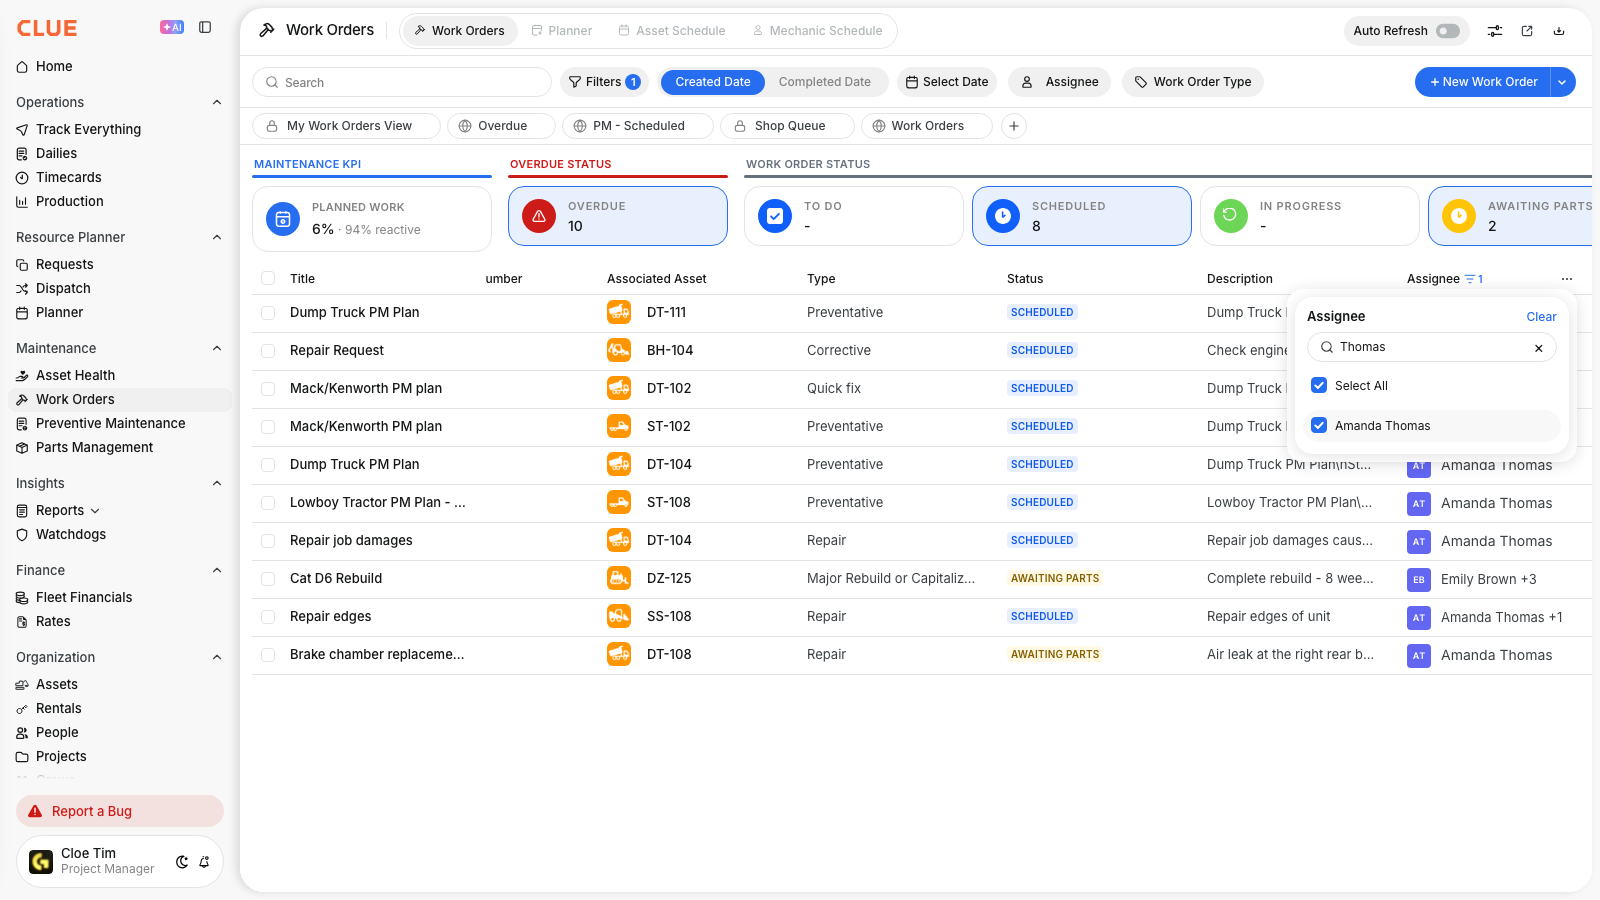This screenshot has height=900, width=1600.
Task: Click the New Work Order button
Action: (x=1483, y=82)
